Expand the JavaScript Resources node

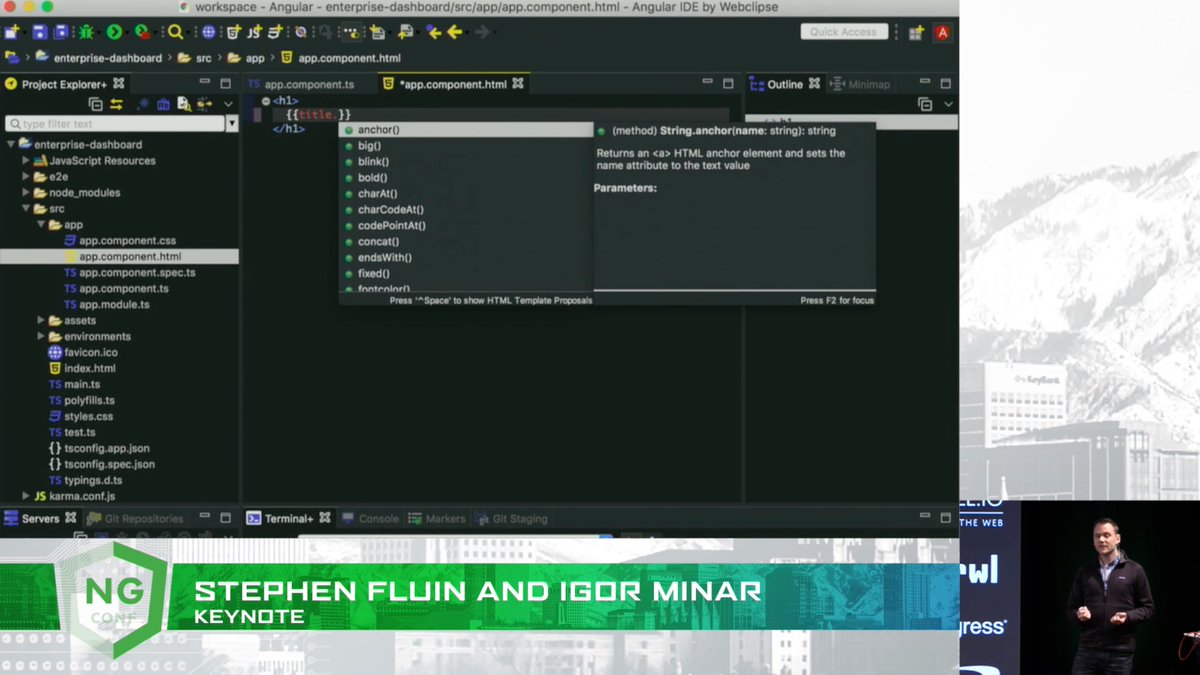(26, 161)
